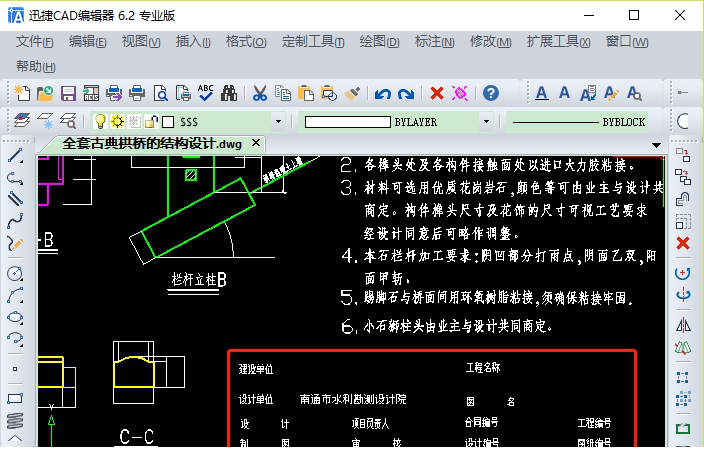Viewport: 704px width, 464px height.
Task: Open the 绘图(D) menu
Action: coord(379,42)
